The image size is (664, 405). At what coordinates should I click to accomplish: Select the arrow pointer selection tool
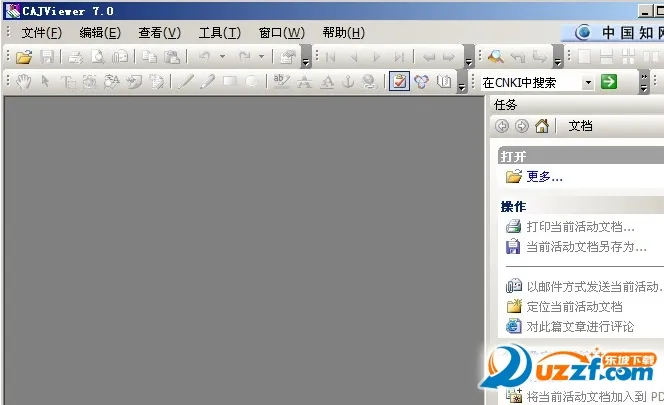(x=44, y=82)
